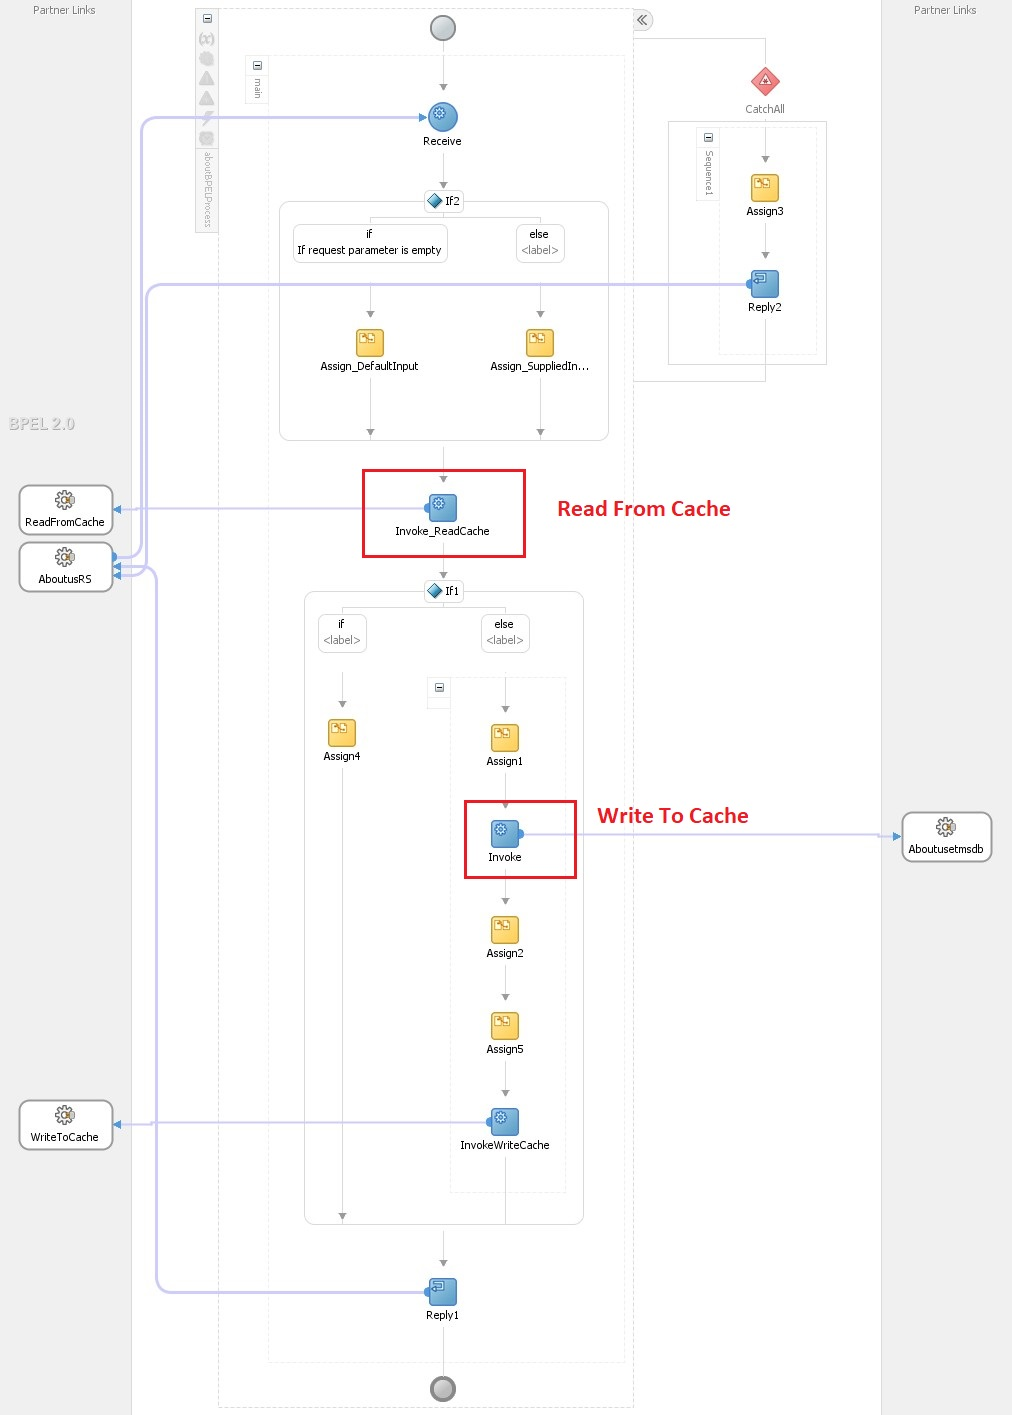Select the WriteToCache partner link icon

point(65,1117)
